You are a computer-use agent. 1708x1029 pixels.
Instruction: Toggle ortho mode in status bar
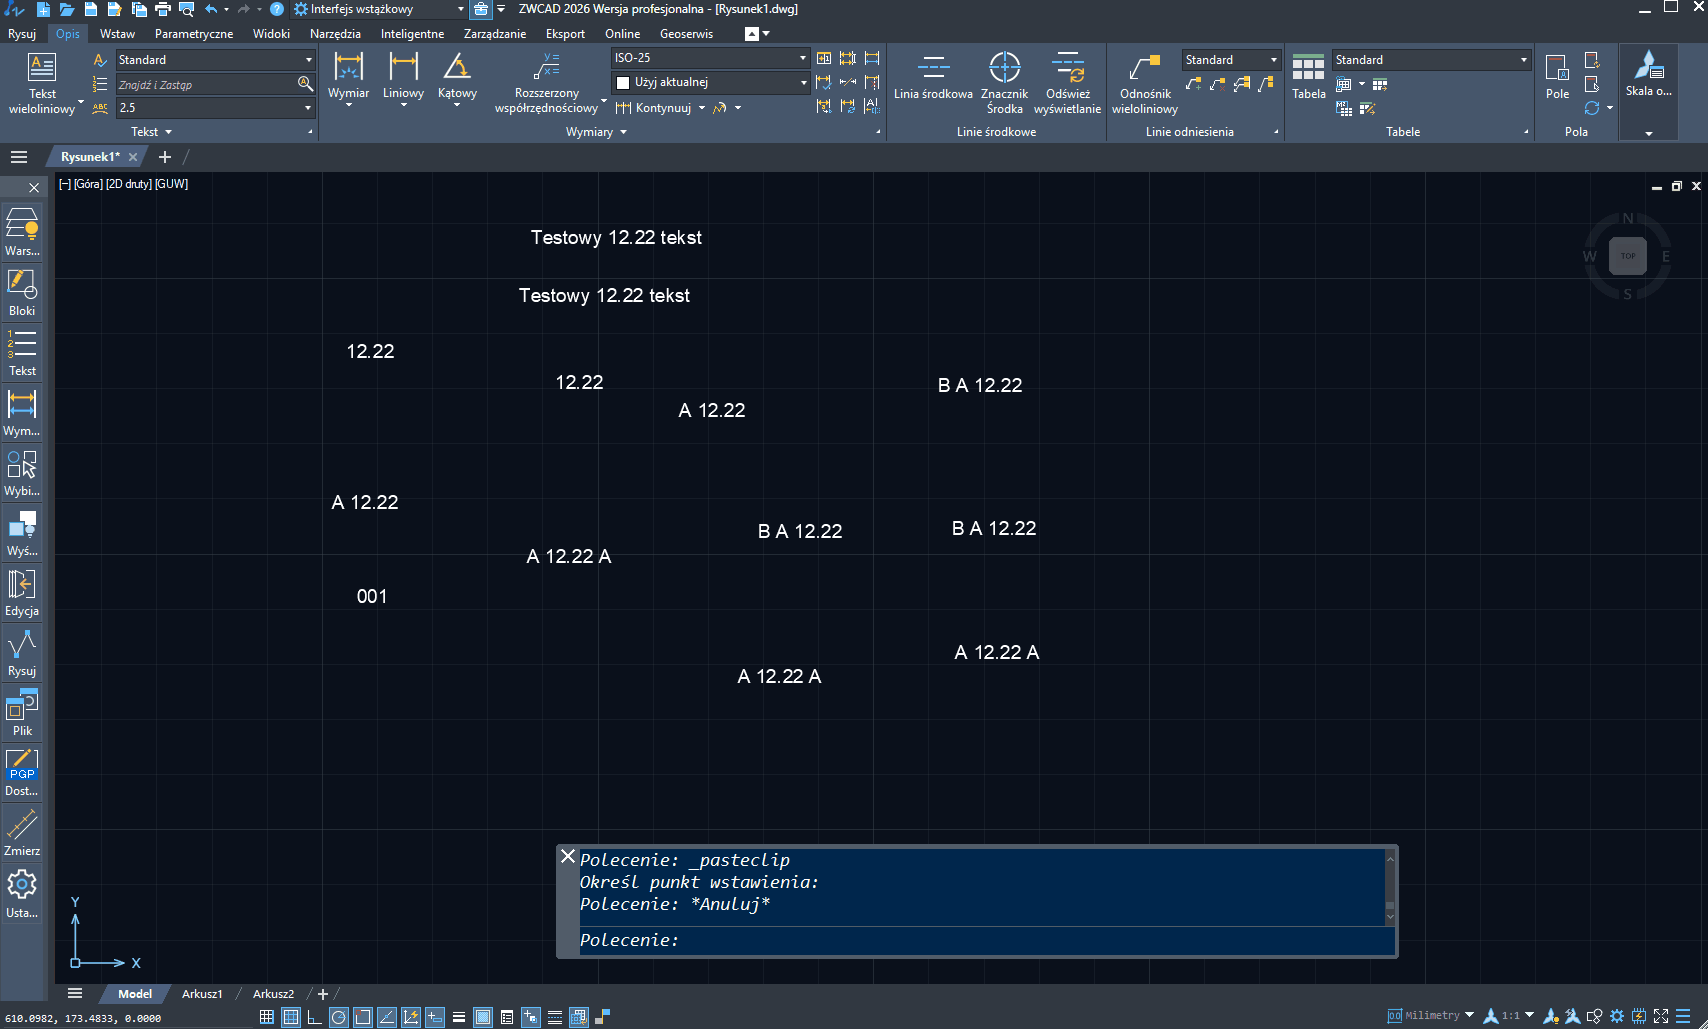[314, 1017]
